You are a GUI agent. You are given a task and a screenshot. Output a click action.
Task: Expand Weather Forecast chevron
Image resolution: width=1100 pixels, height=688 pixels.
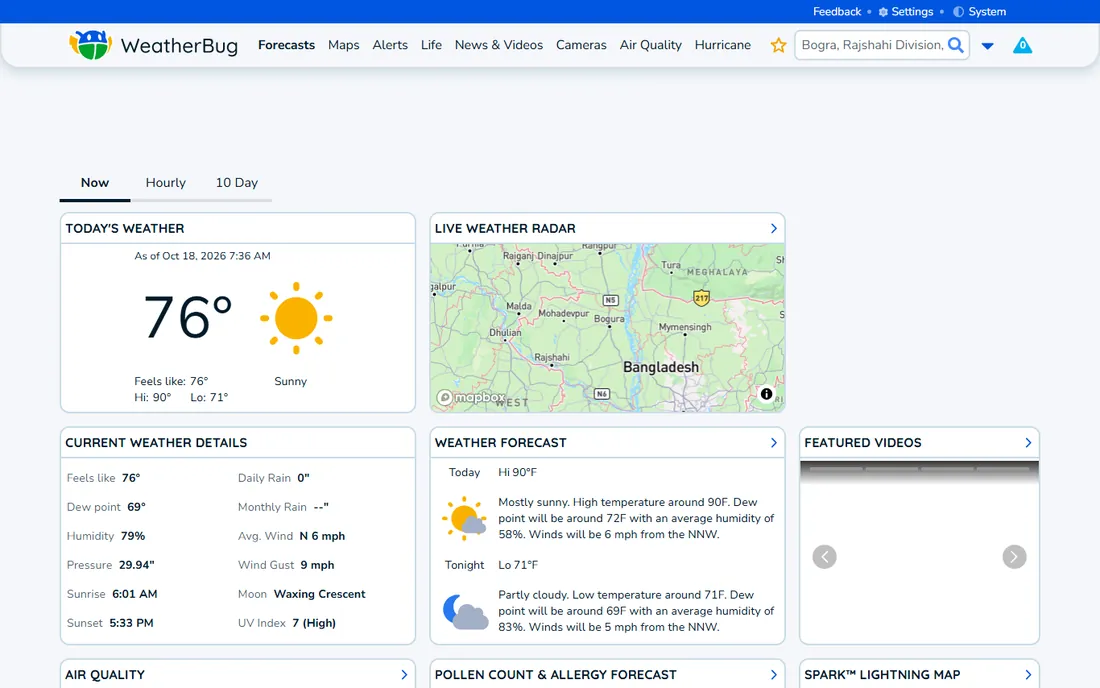coord(773,443)
